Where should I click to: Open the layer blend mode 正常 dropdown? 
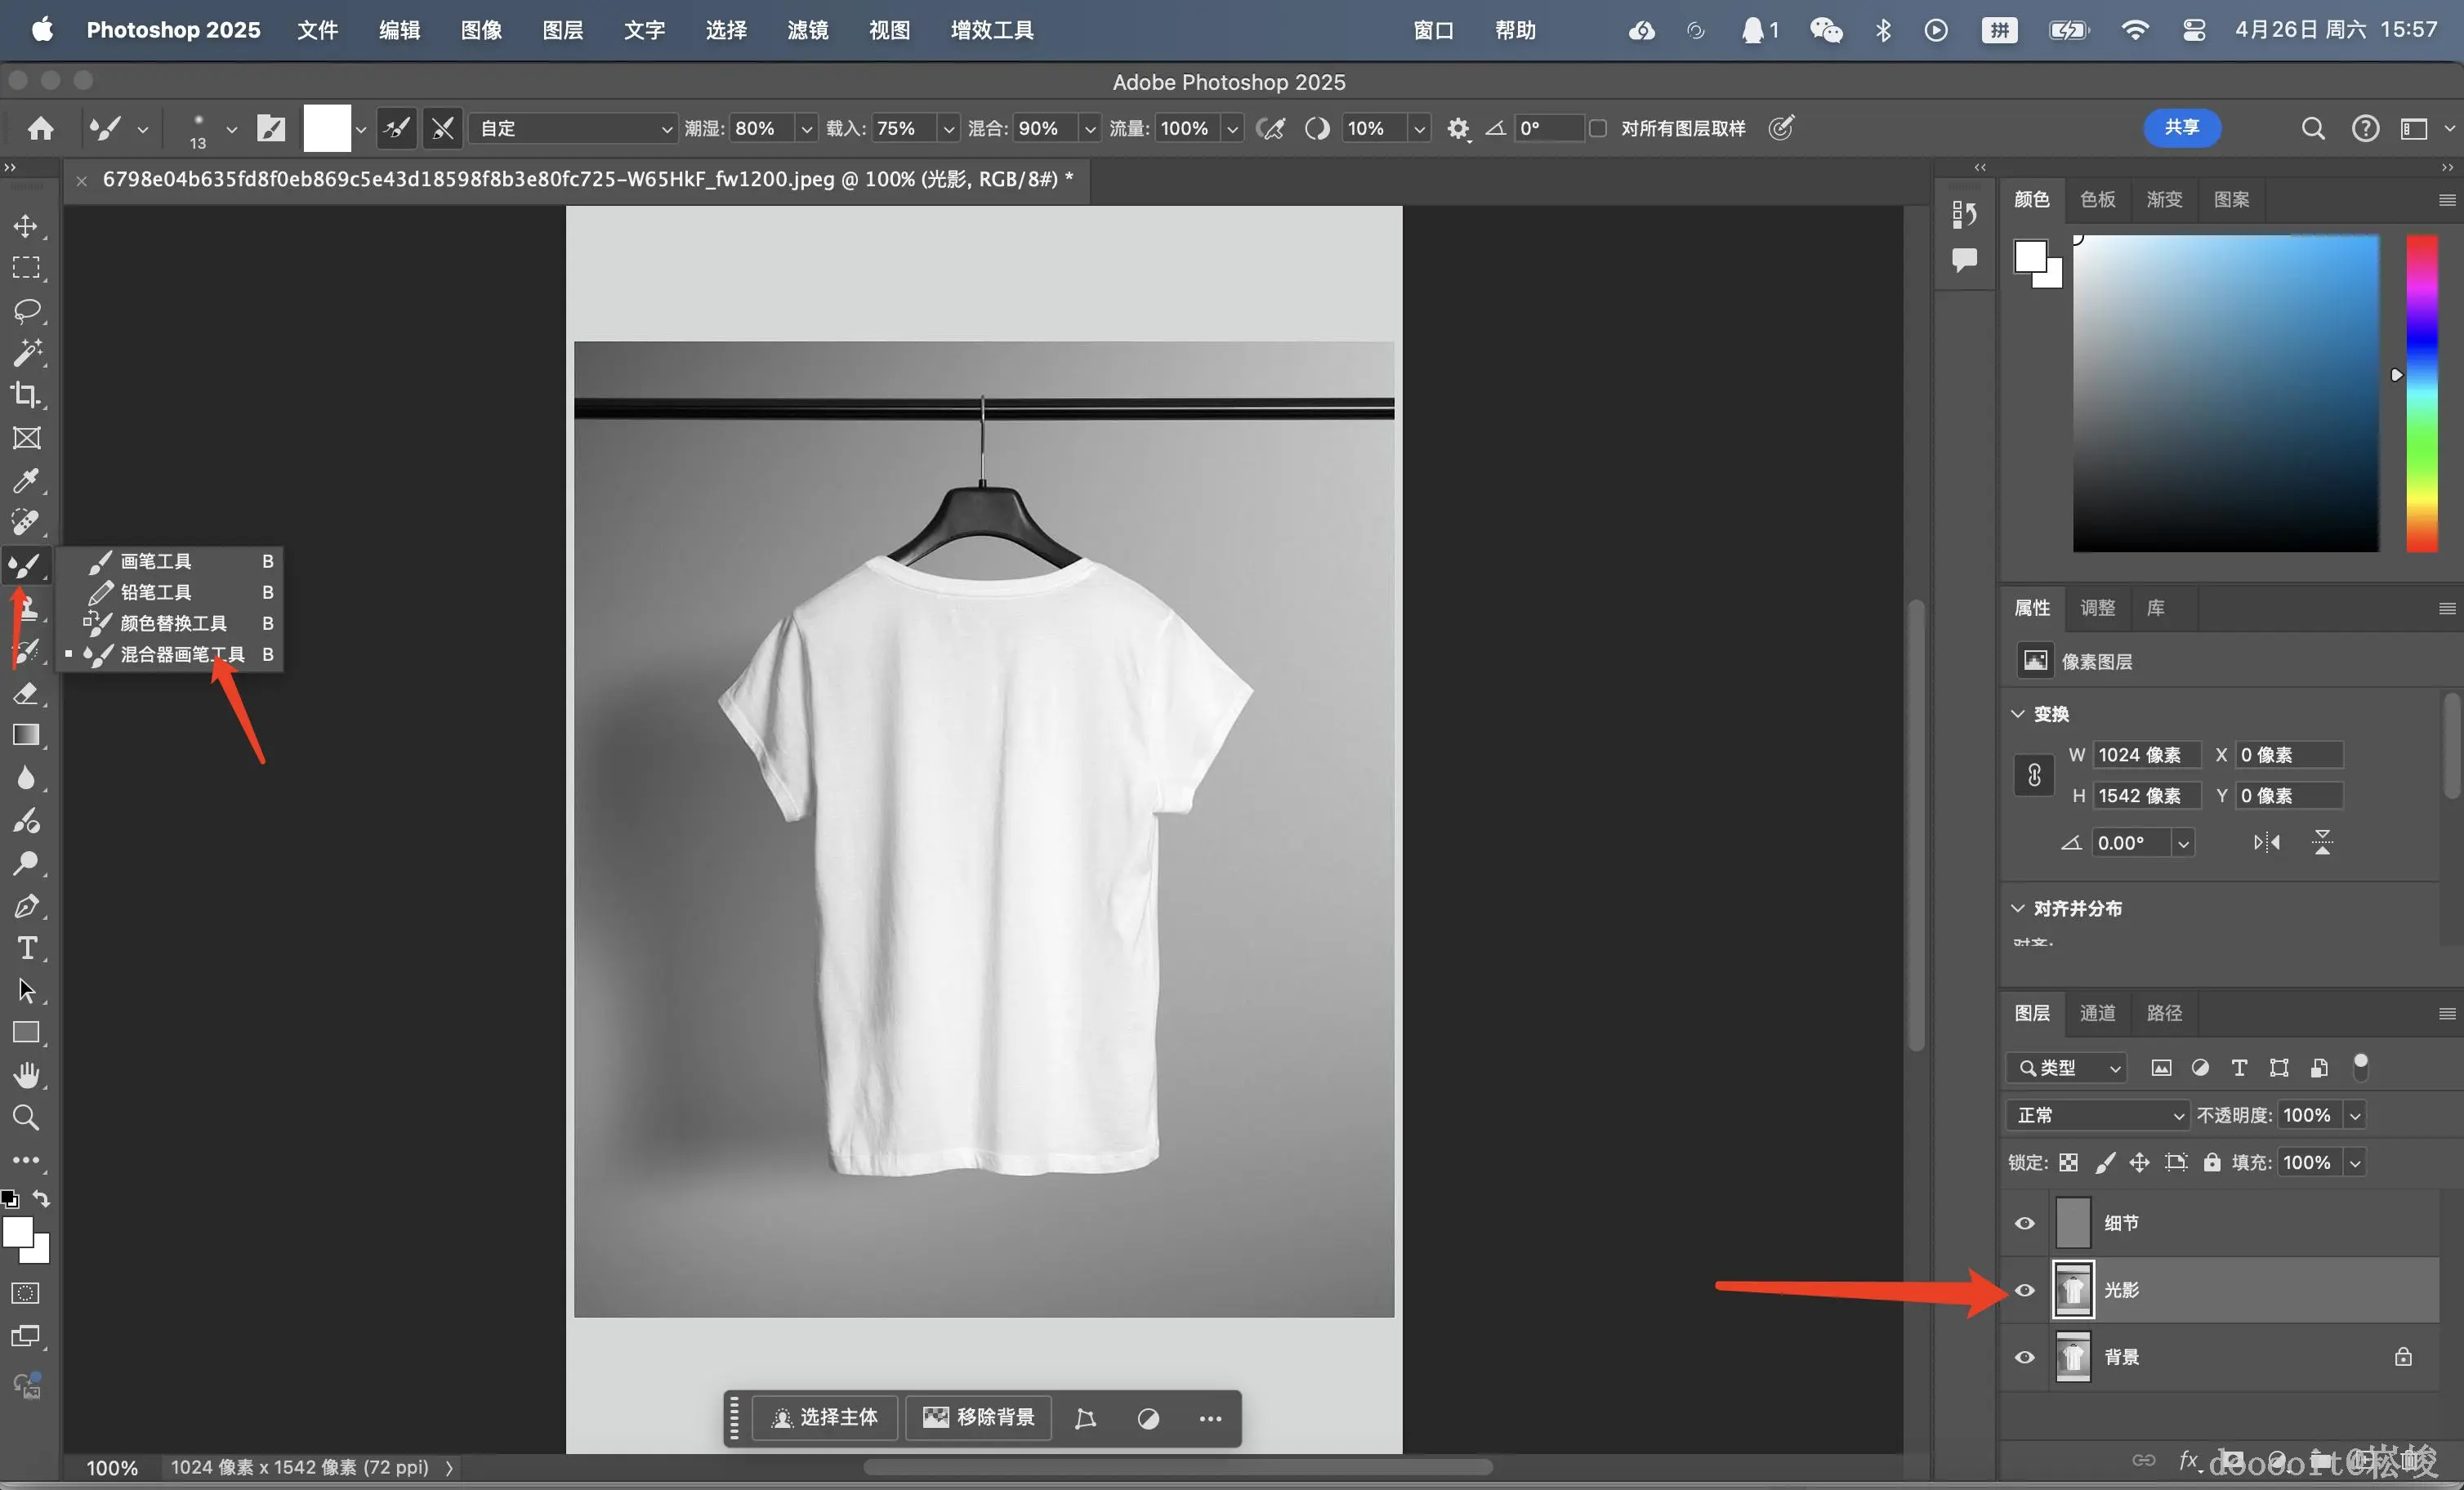coord(2098,1115)
